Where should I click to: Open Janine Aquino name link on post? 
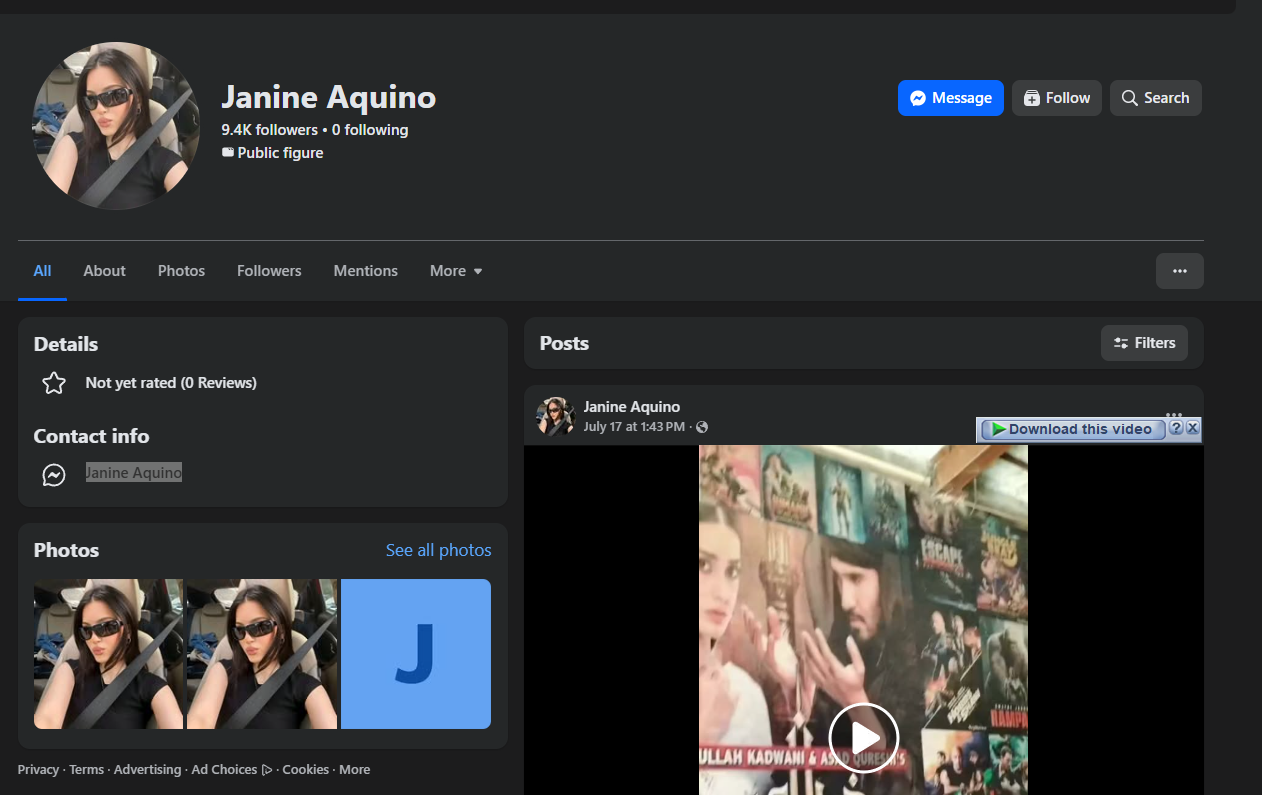(x=632, y=407)
